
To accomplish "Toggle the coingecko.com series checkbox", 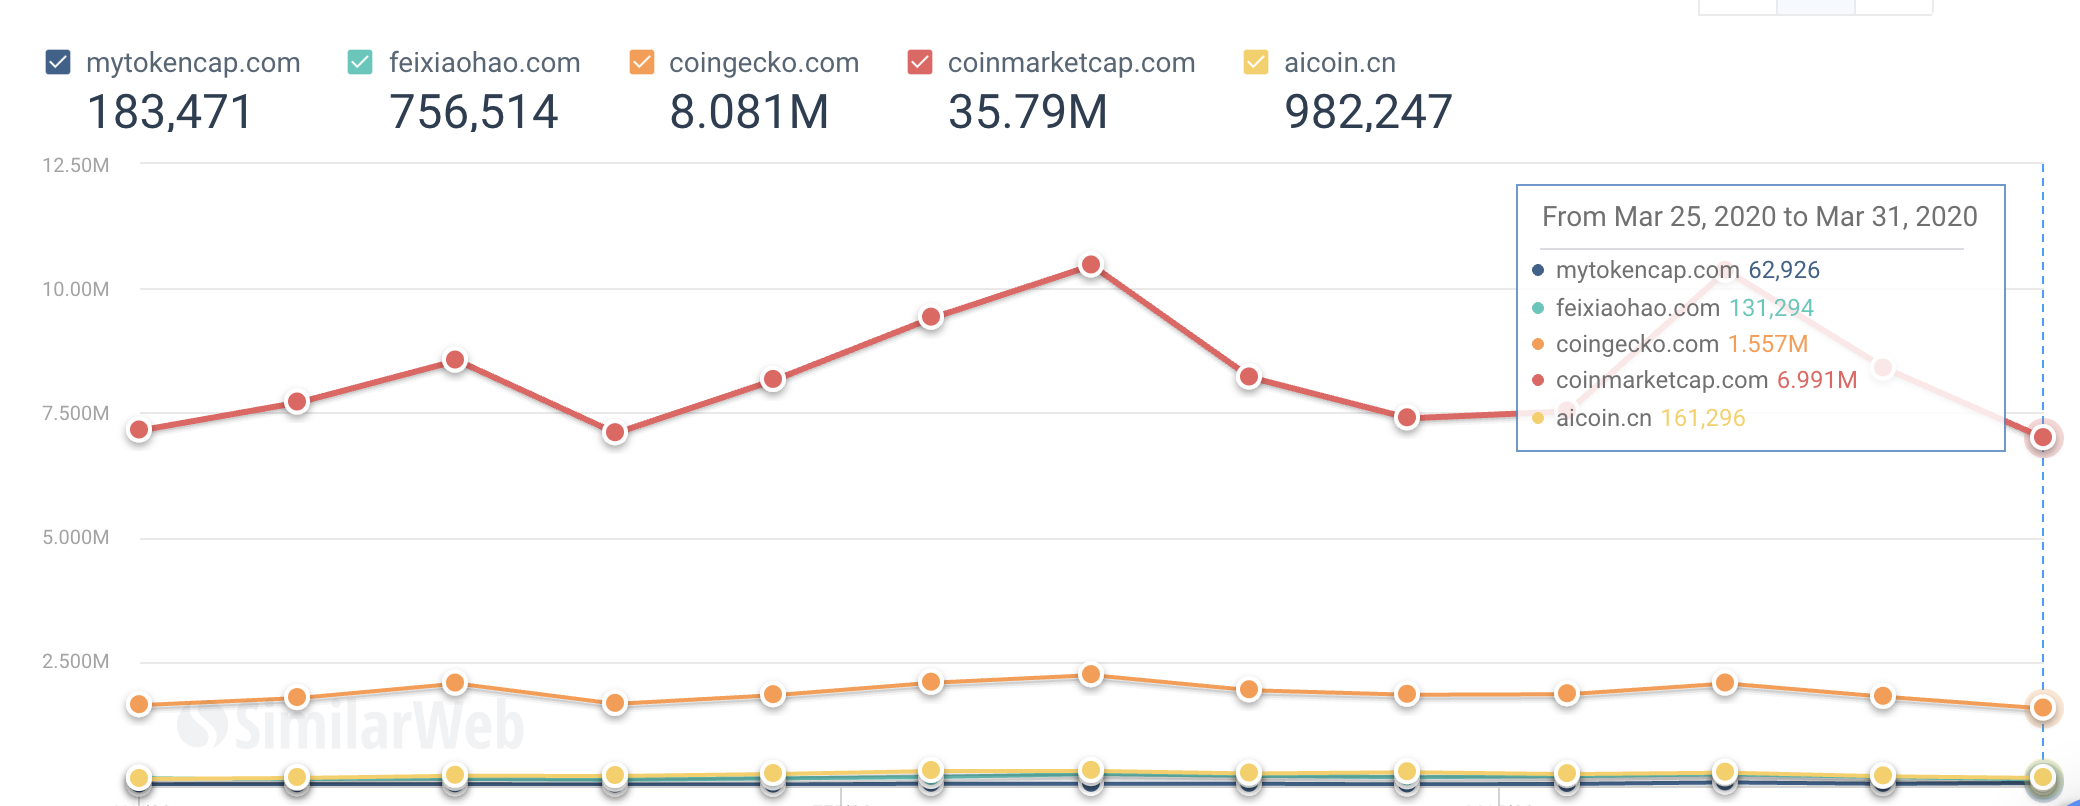I will [x=642, y=62].
